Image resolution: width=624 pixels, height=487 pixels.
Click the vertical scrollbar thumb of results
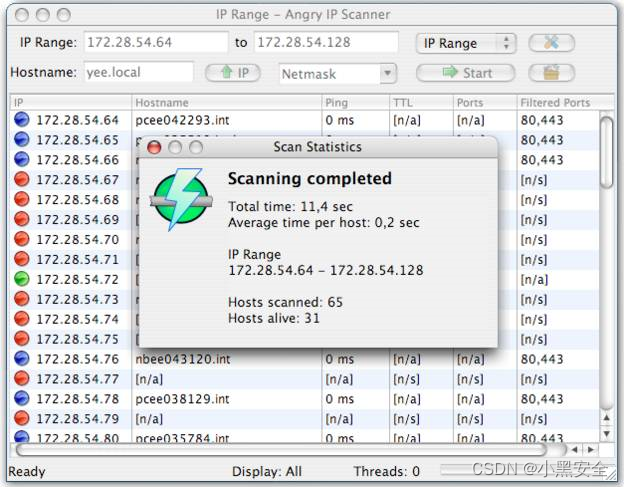click(x=606, y=152)
